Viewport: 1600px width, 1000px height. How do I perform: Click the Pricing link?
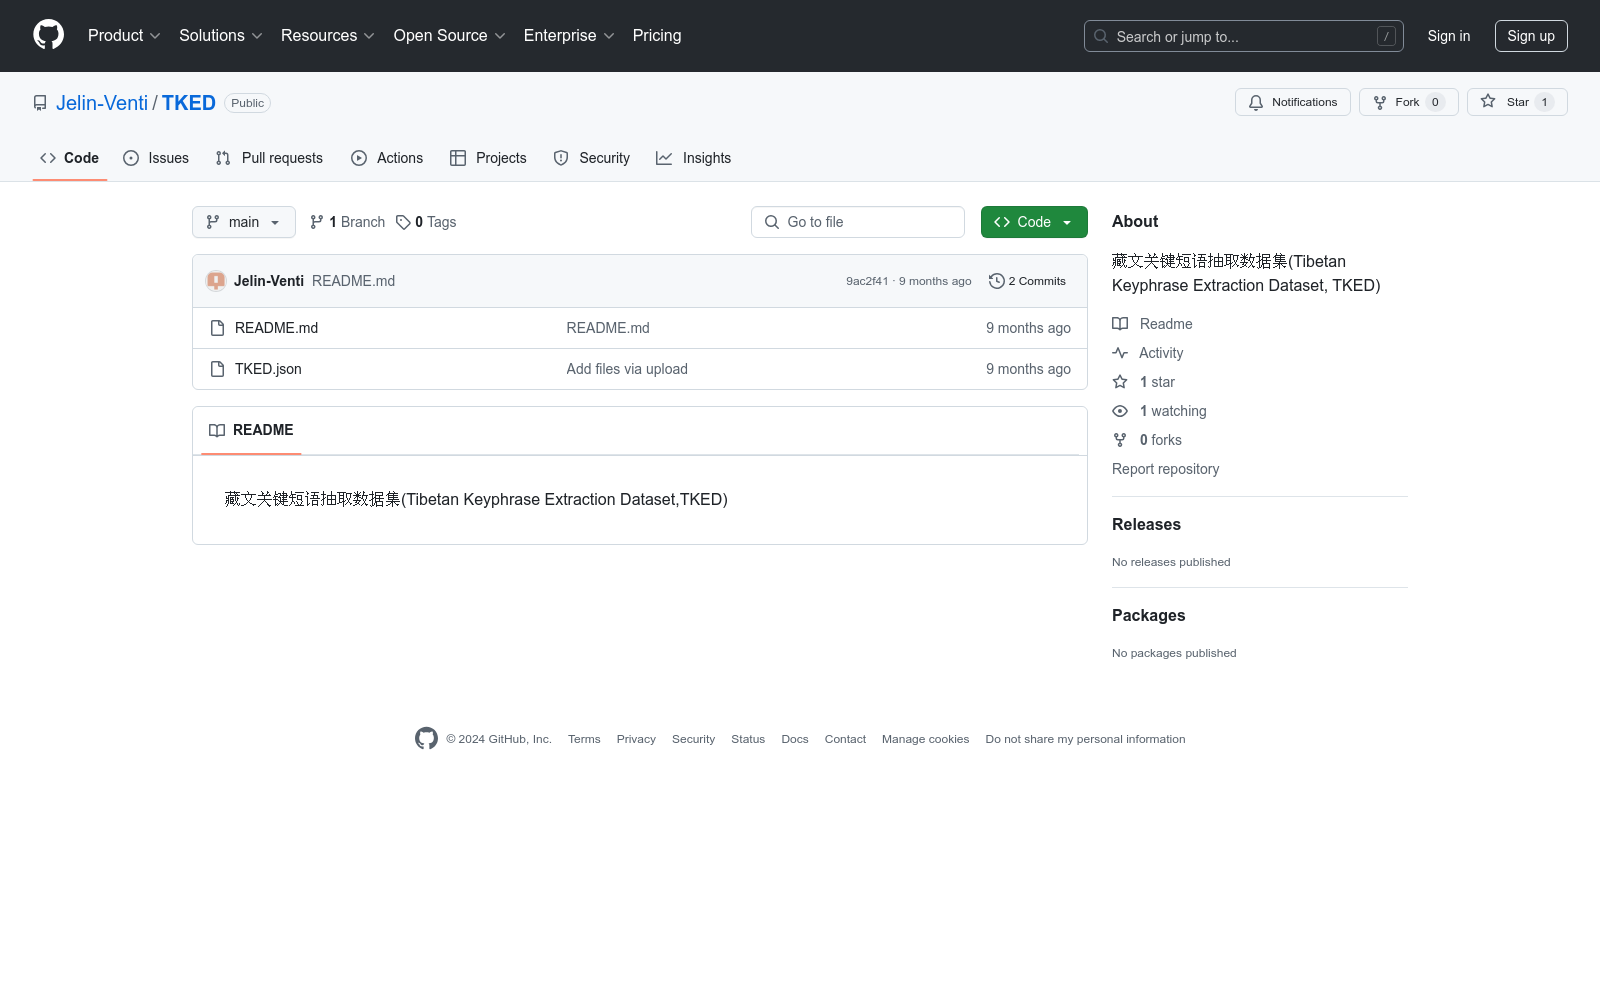pos(657,35)
